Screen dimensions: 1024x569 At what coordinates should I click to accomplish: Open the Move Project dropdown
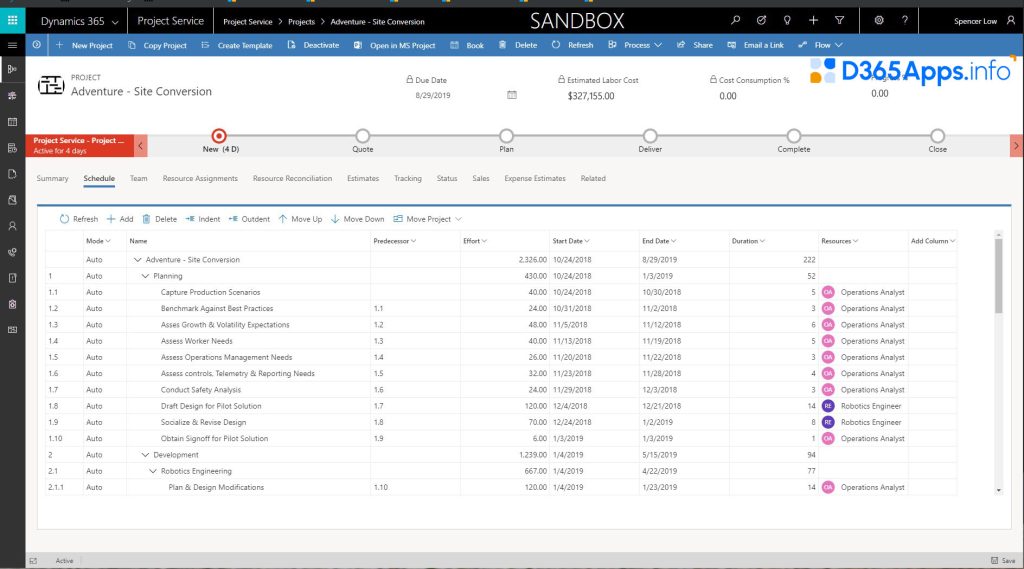tap(427, 219)
